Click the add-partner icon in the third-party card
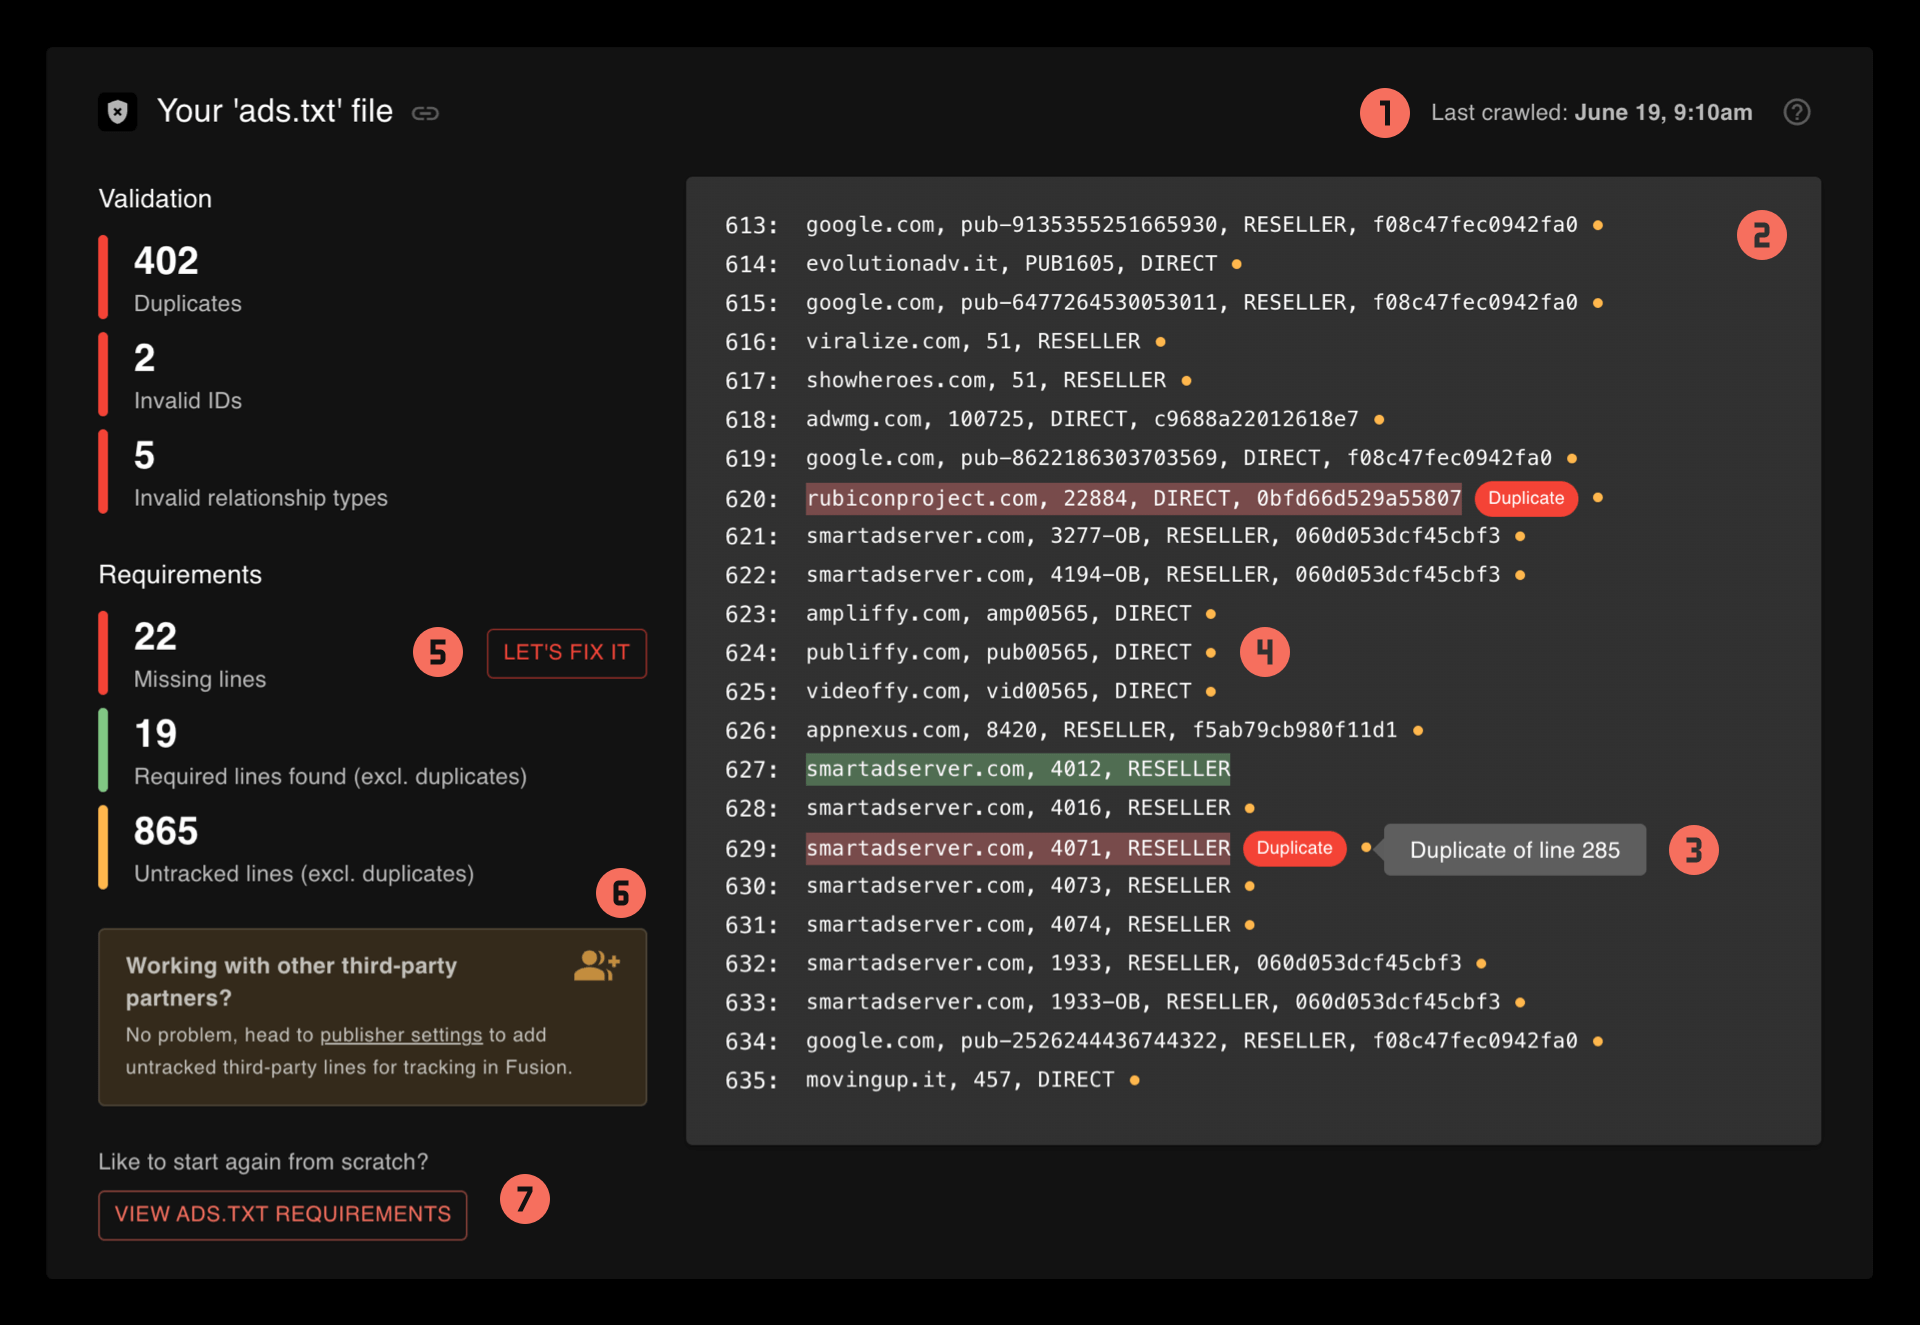This screenshot has width=1920, height=1325. click(x=597, y=965)
